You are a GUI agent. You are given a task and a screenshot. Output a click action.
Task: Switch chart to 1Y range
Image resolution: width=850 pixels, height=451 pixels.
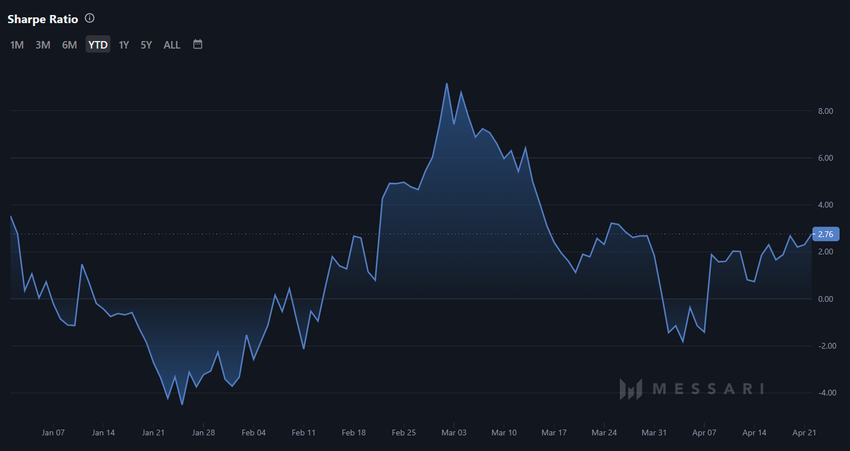(x=124, y=45)
